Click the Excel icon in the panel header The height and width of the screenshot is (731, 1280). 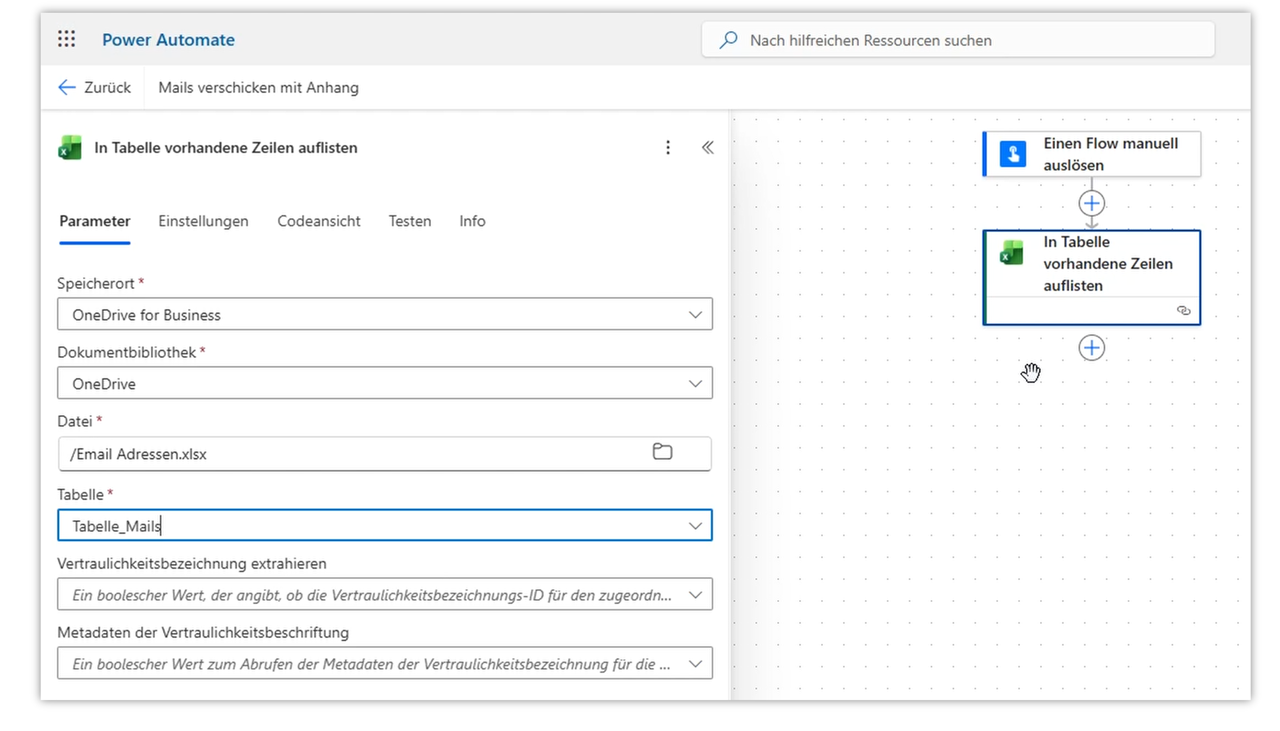tap(70, 148)
